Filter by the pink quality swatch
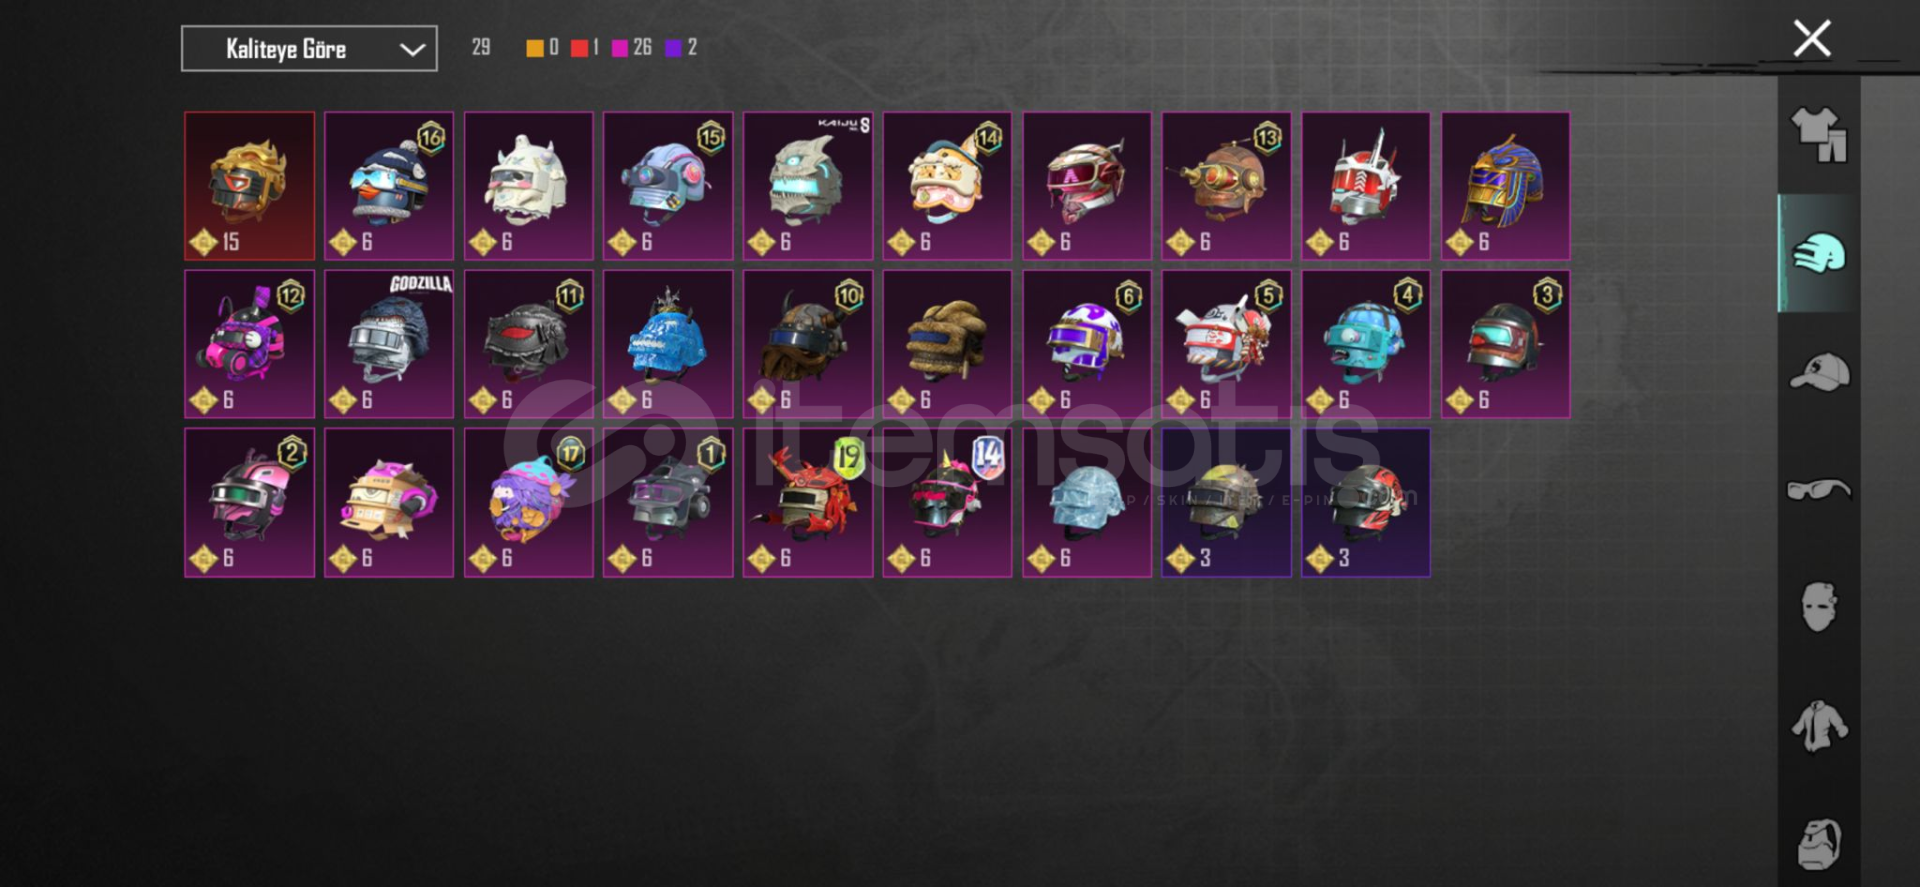Image resolution: width=1920 pixels, height=887 pixels. pyautogui.click(x=620, y=48)
